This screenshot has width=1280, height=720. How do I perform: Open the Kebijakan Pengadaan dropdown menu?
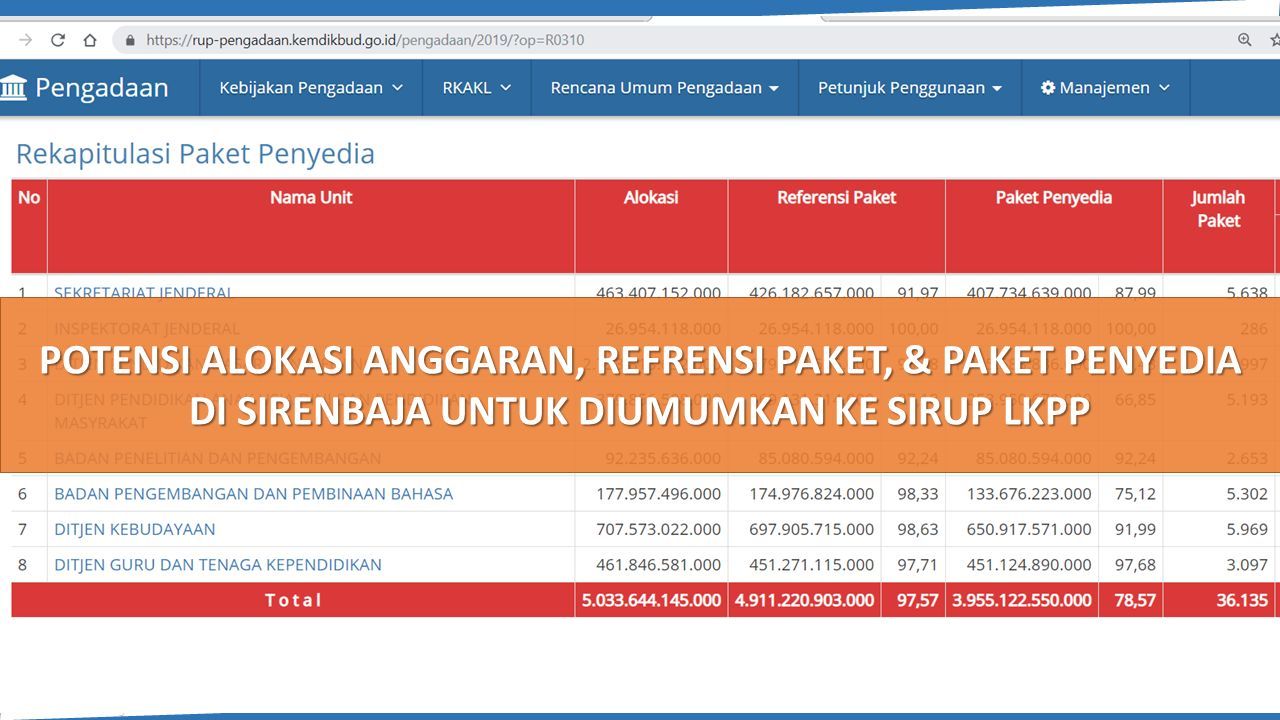coord(311,87)
